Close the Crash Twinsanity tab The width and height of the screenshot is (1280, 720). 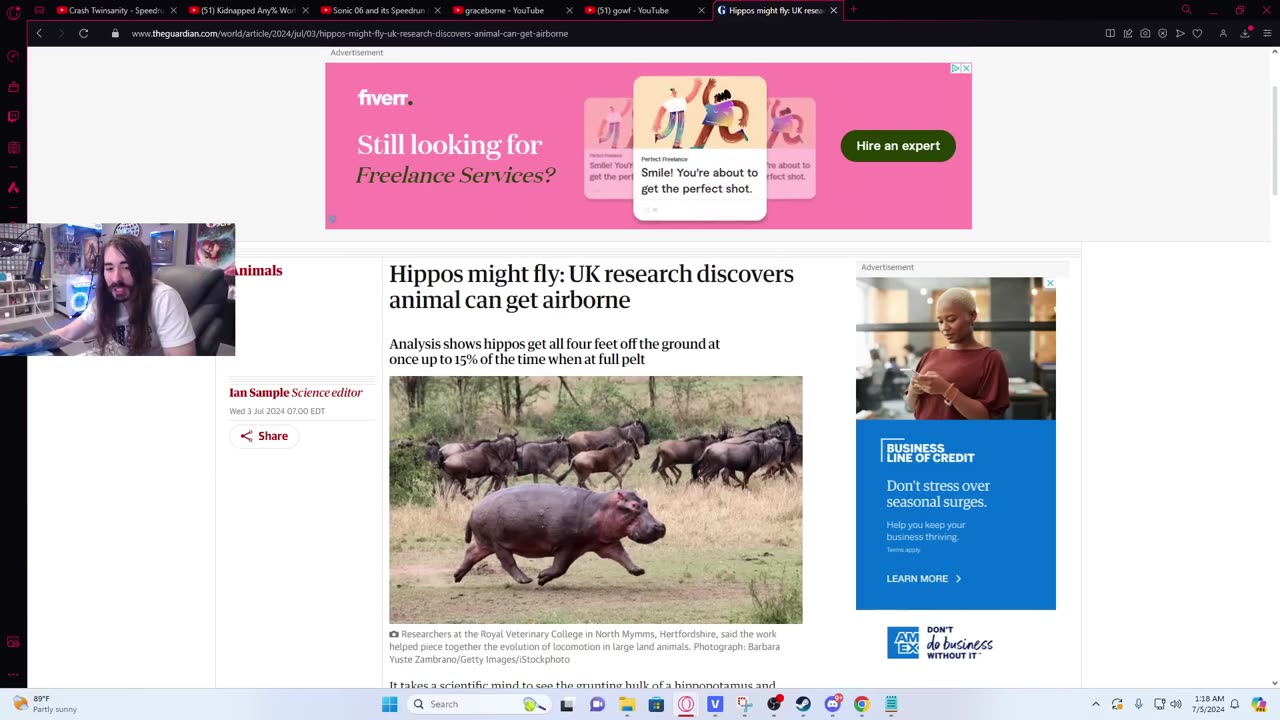click(173, 10)
